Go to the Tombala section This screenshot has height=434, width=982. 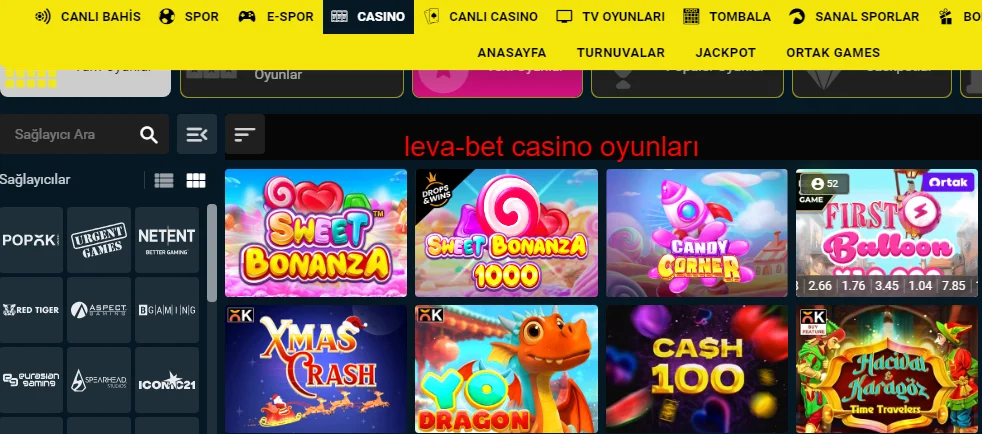(x=727, y=17)
